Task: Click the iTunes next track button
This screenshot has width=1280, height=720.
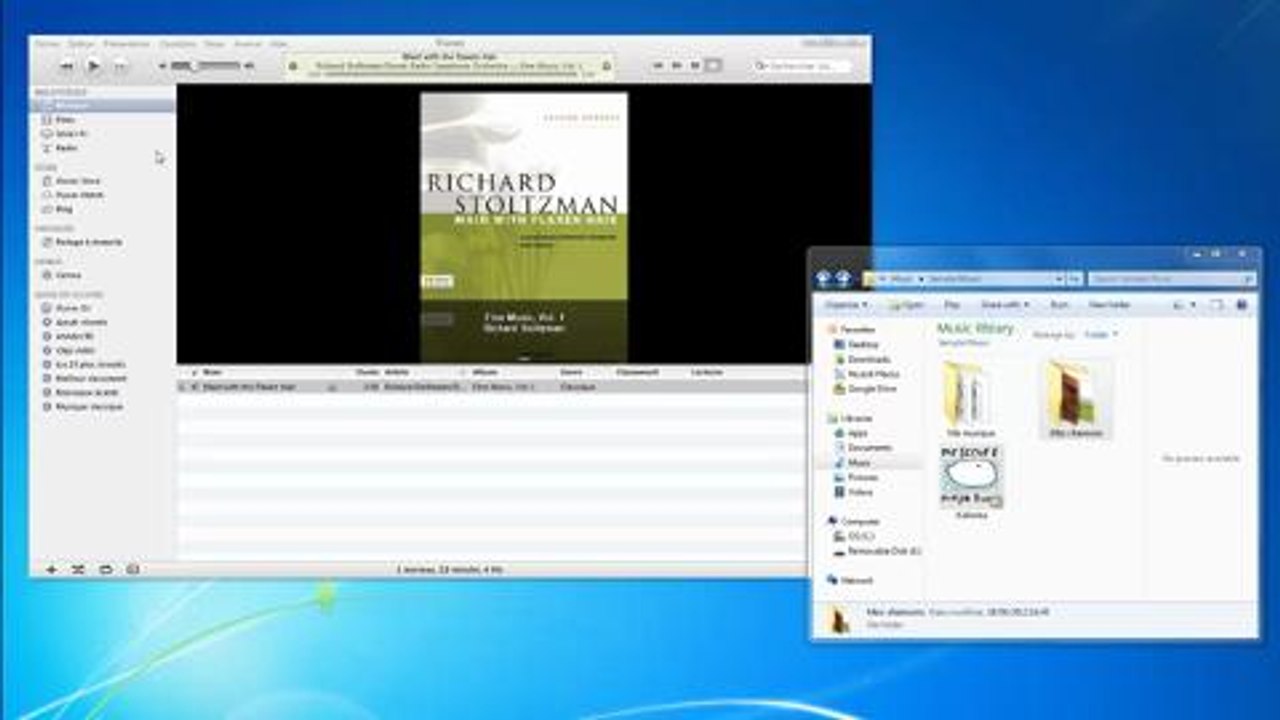Action: (x=119, y=66)
